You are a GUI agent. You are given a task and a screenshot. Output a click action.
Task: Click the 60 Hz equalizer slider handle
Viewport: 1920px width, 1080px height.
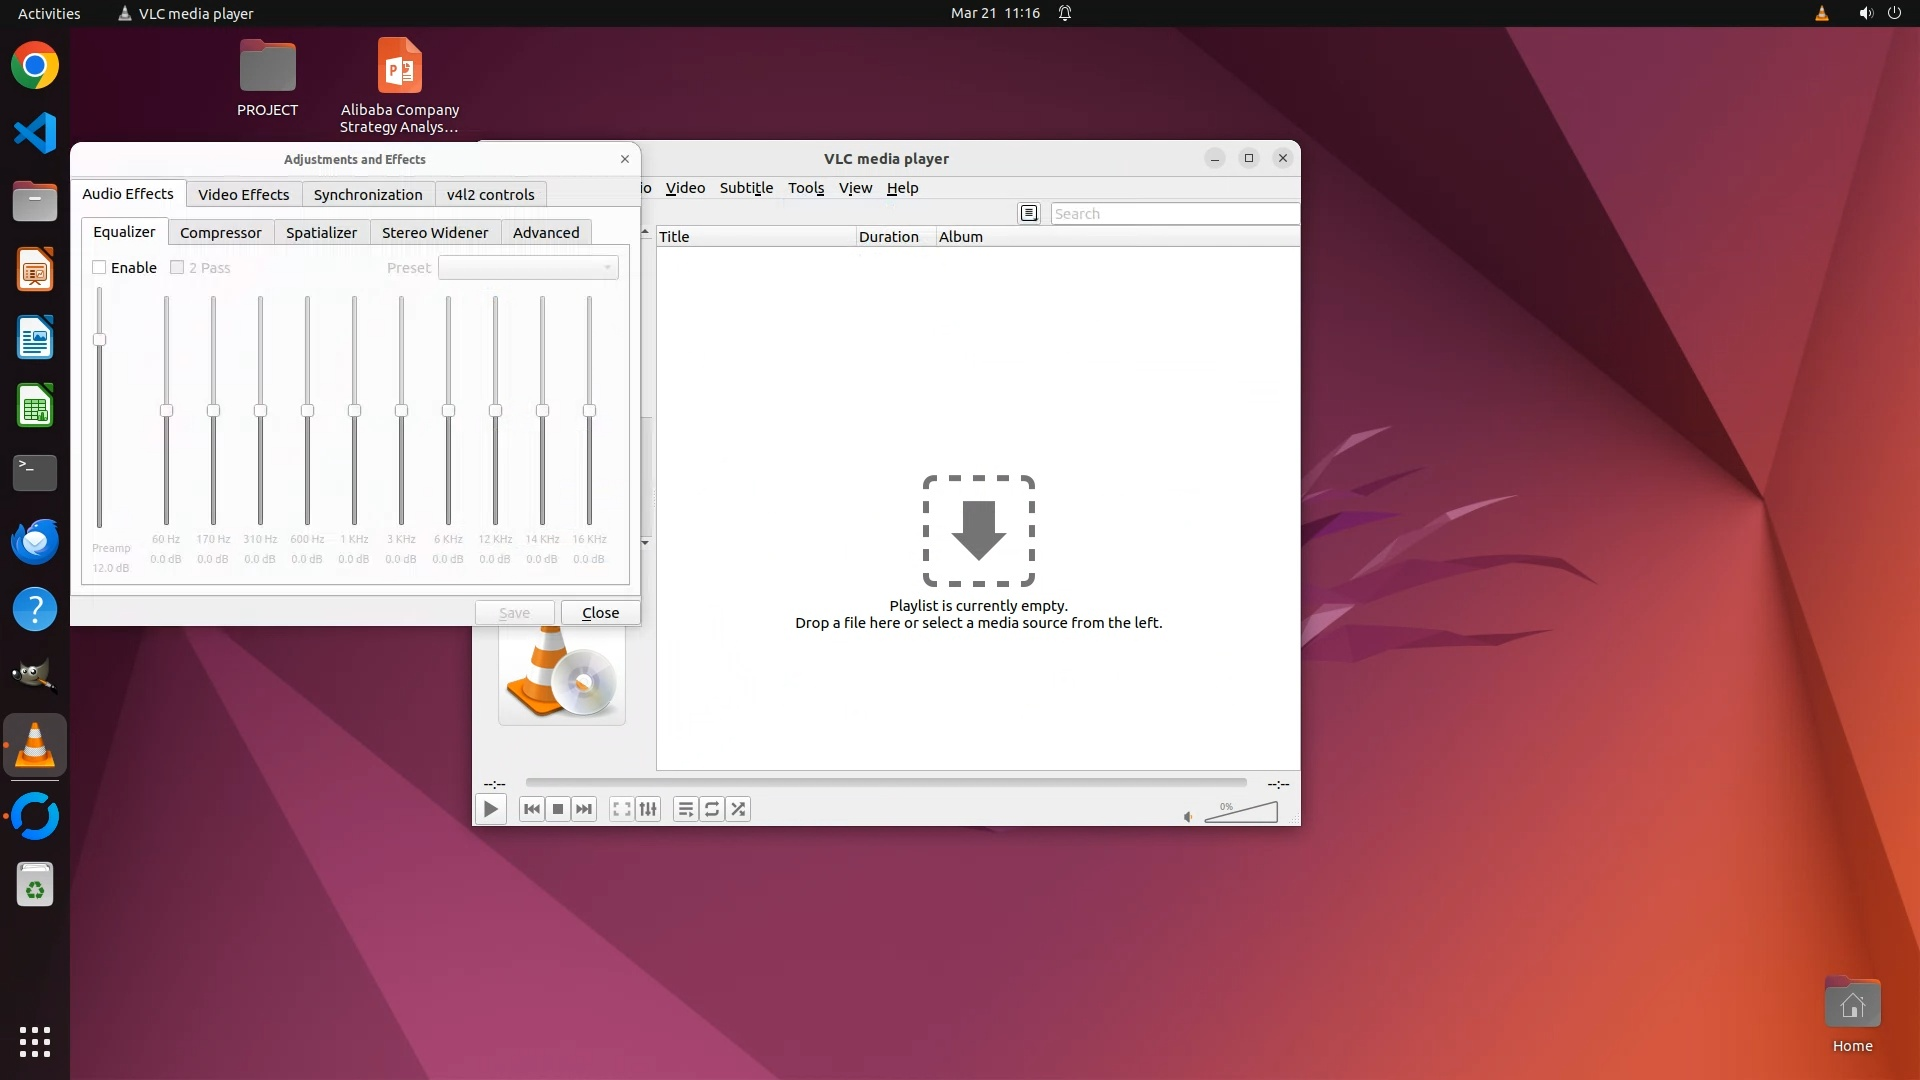166,411
